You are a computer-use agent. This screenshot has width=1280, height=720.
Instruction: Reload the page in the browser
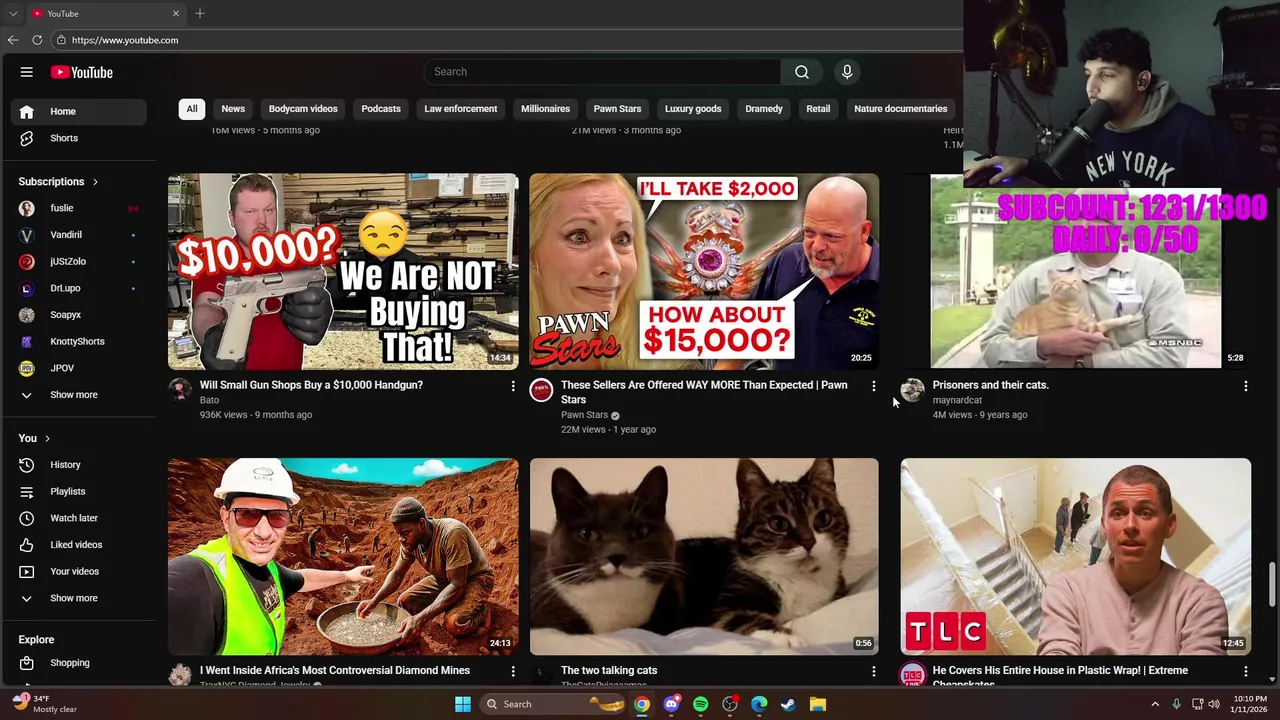(37, 40)
